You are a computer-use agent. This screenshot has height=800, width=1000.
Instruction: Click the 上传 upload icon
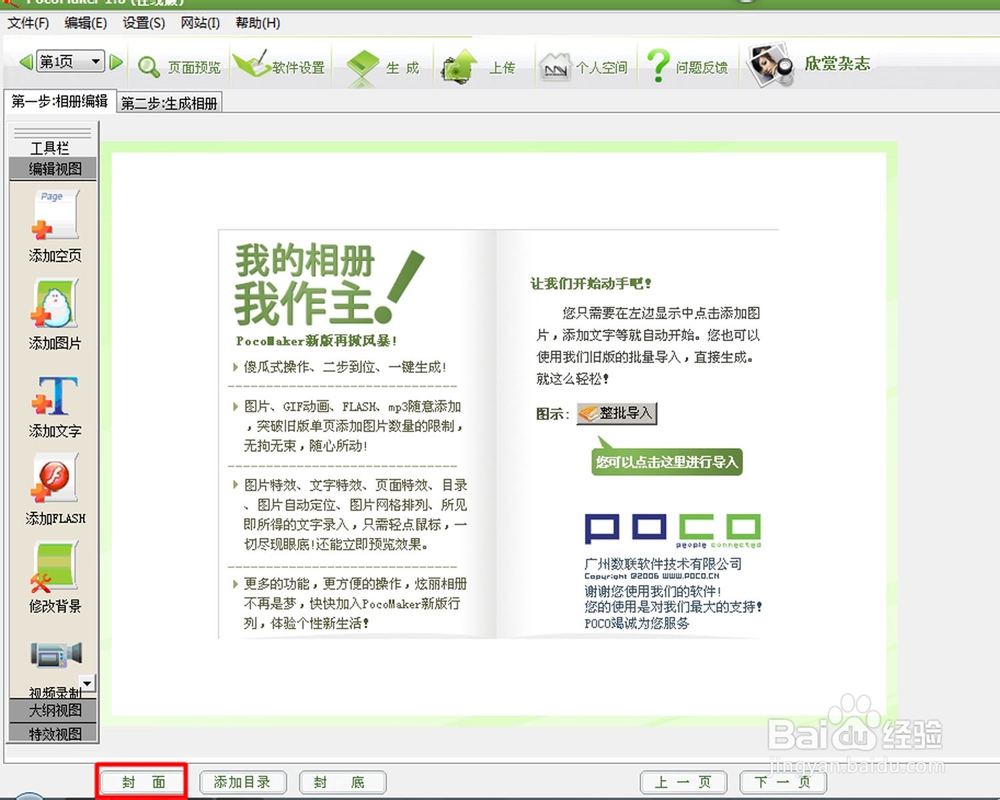coord(460,66)
